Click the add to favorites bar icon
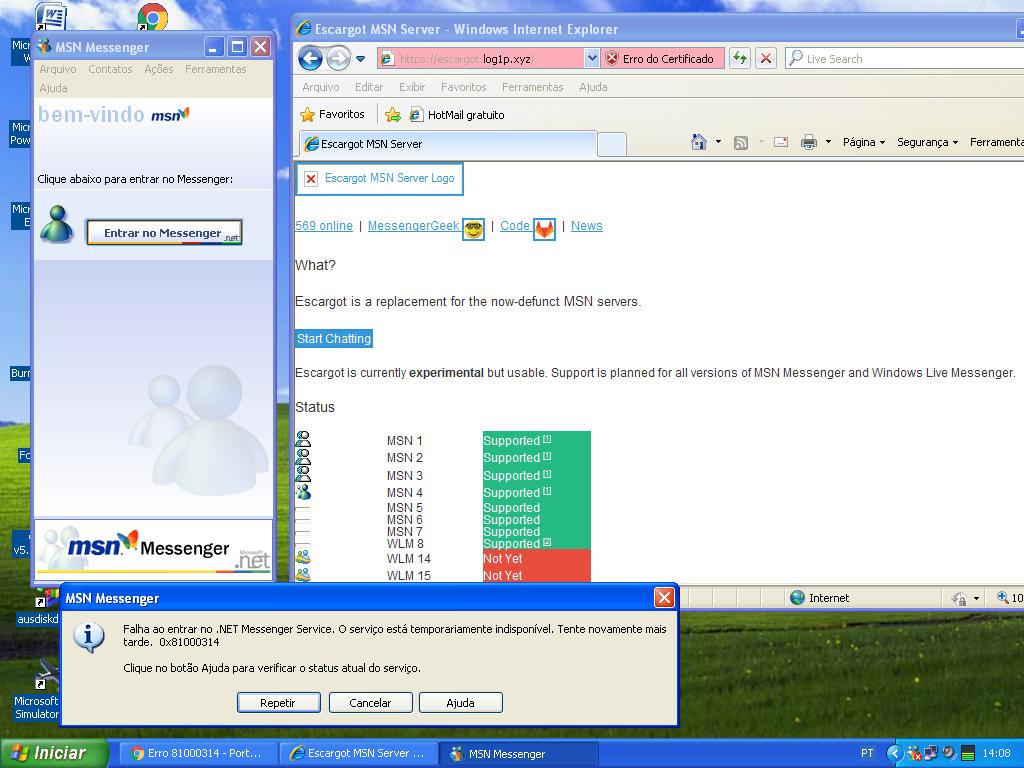1024x768 pixels. [392, 115]
